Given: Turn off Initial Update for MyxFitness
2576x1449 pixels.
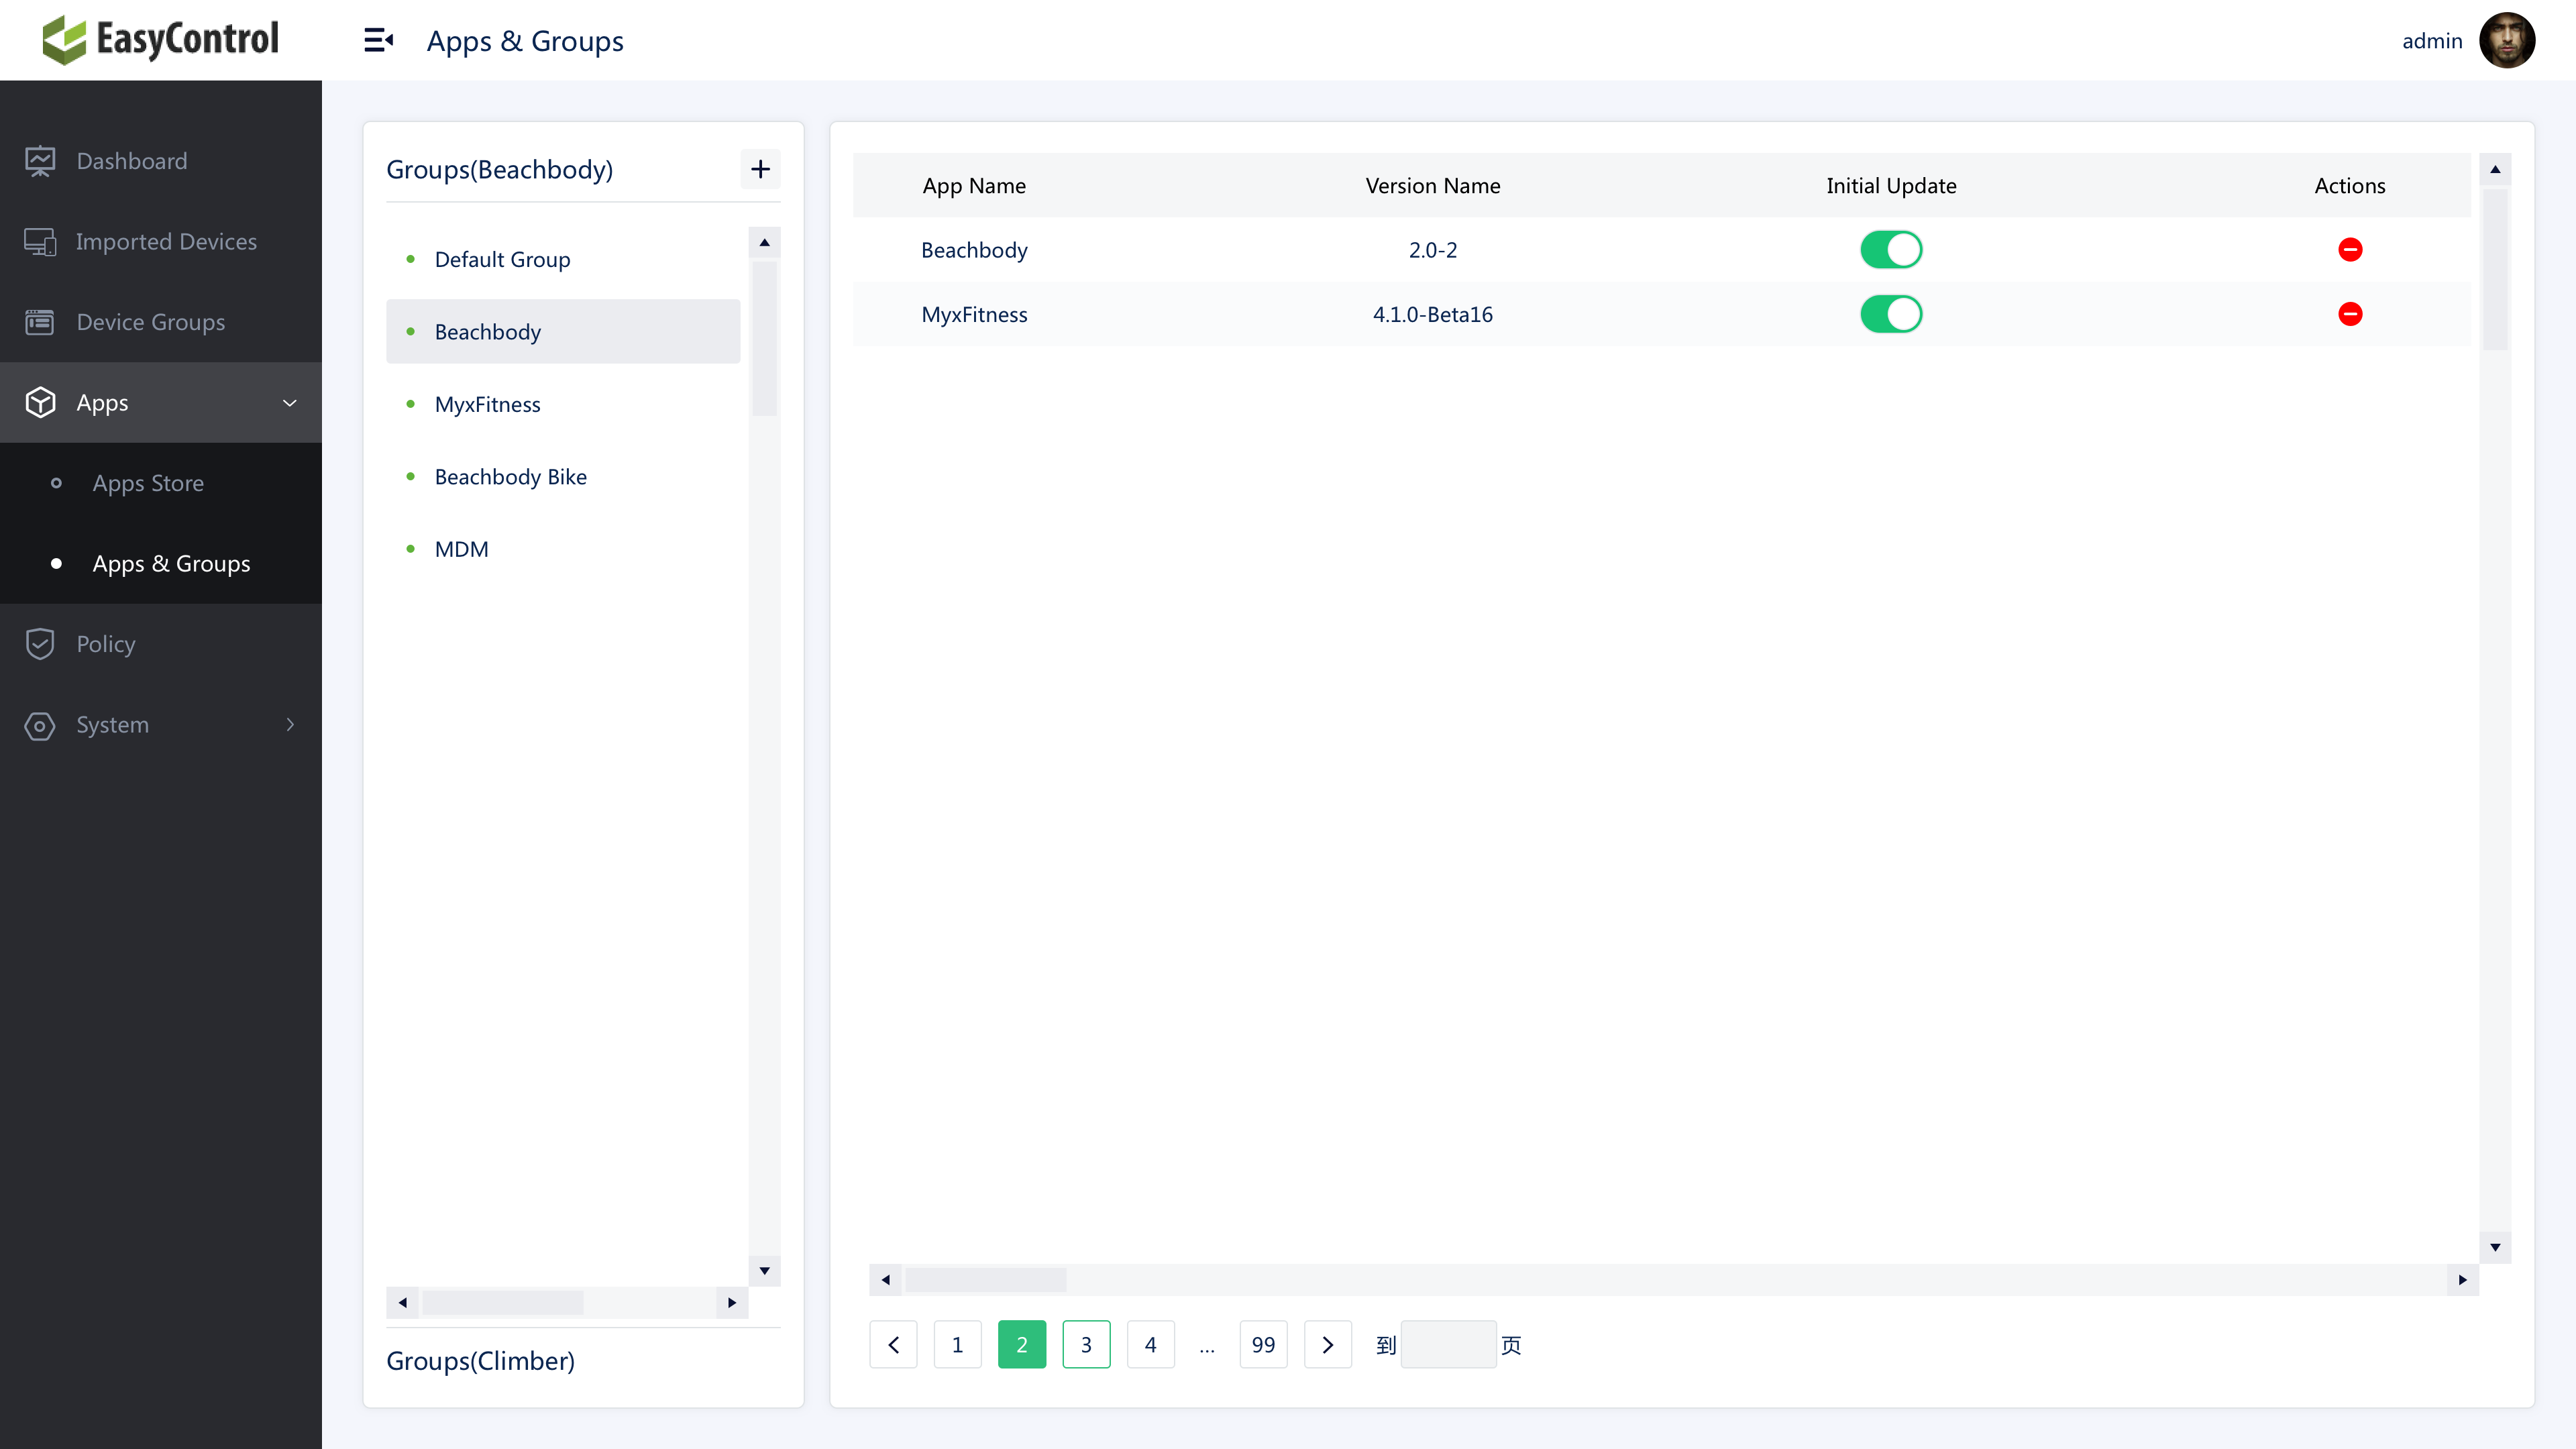Looking at the screenshot, I should pos(1890,313).
